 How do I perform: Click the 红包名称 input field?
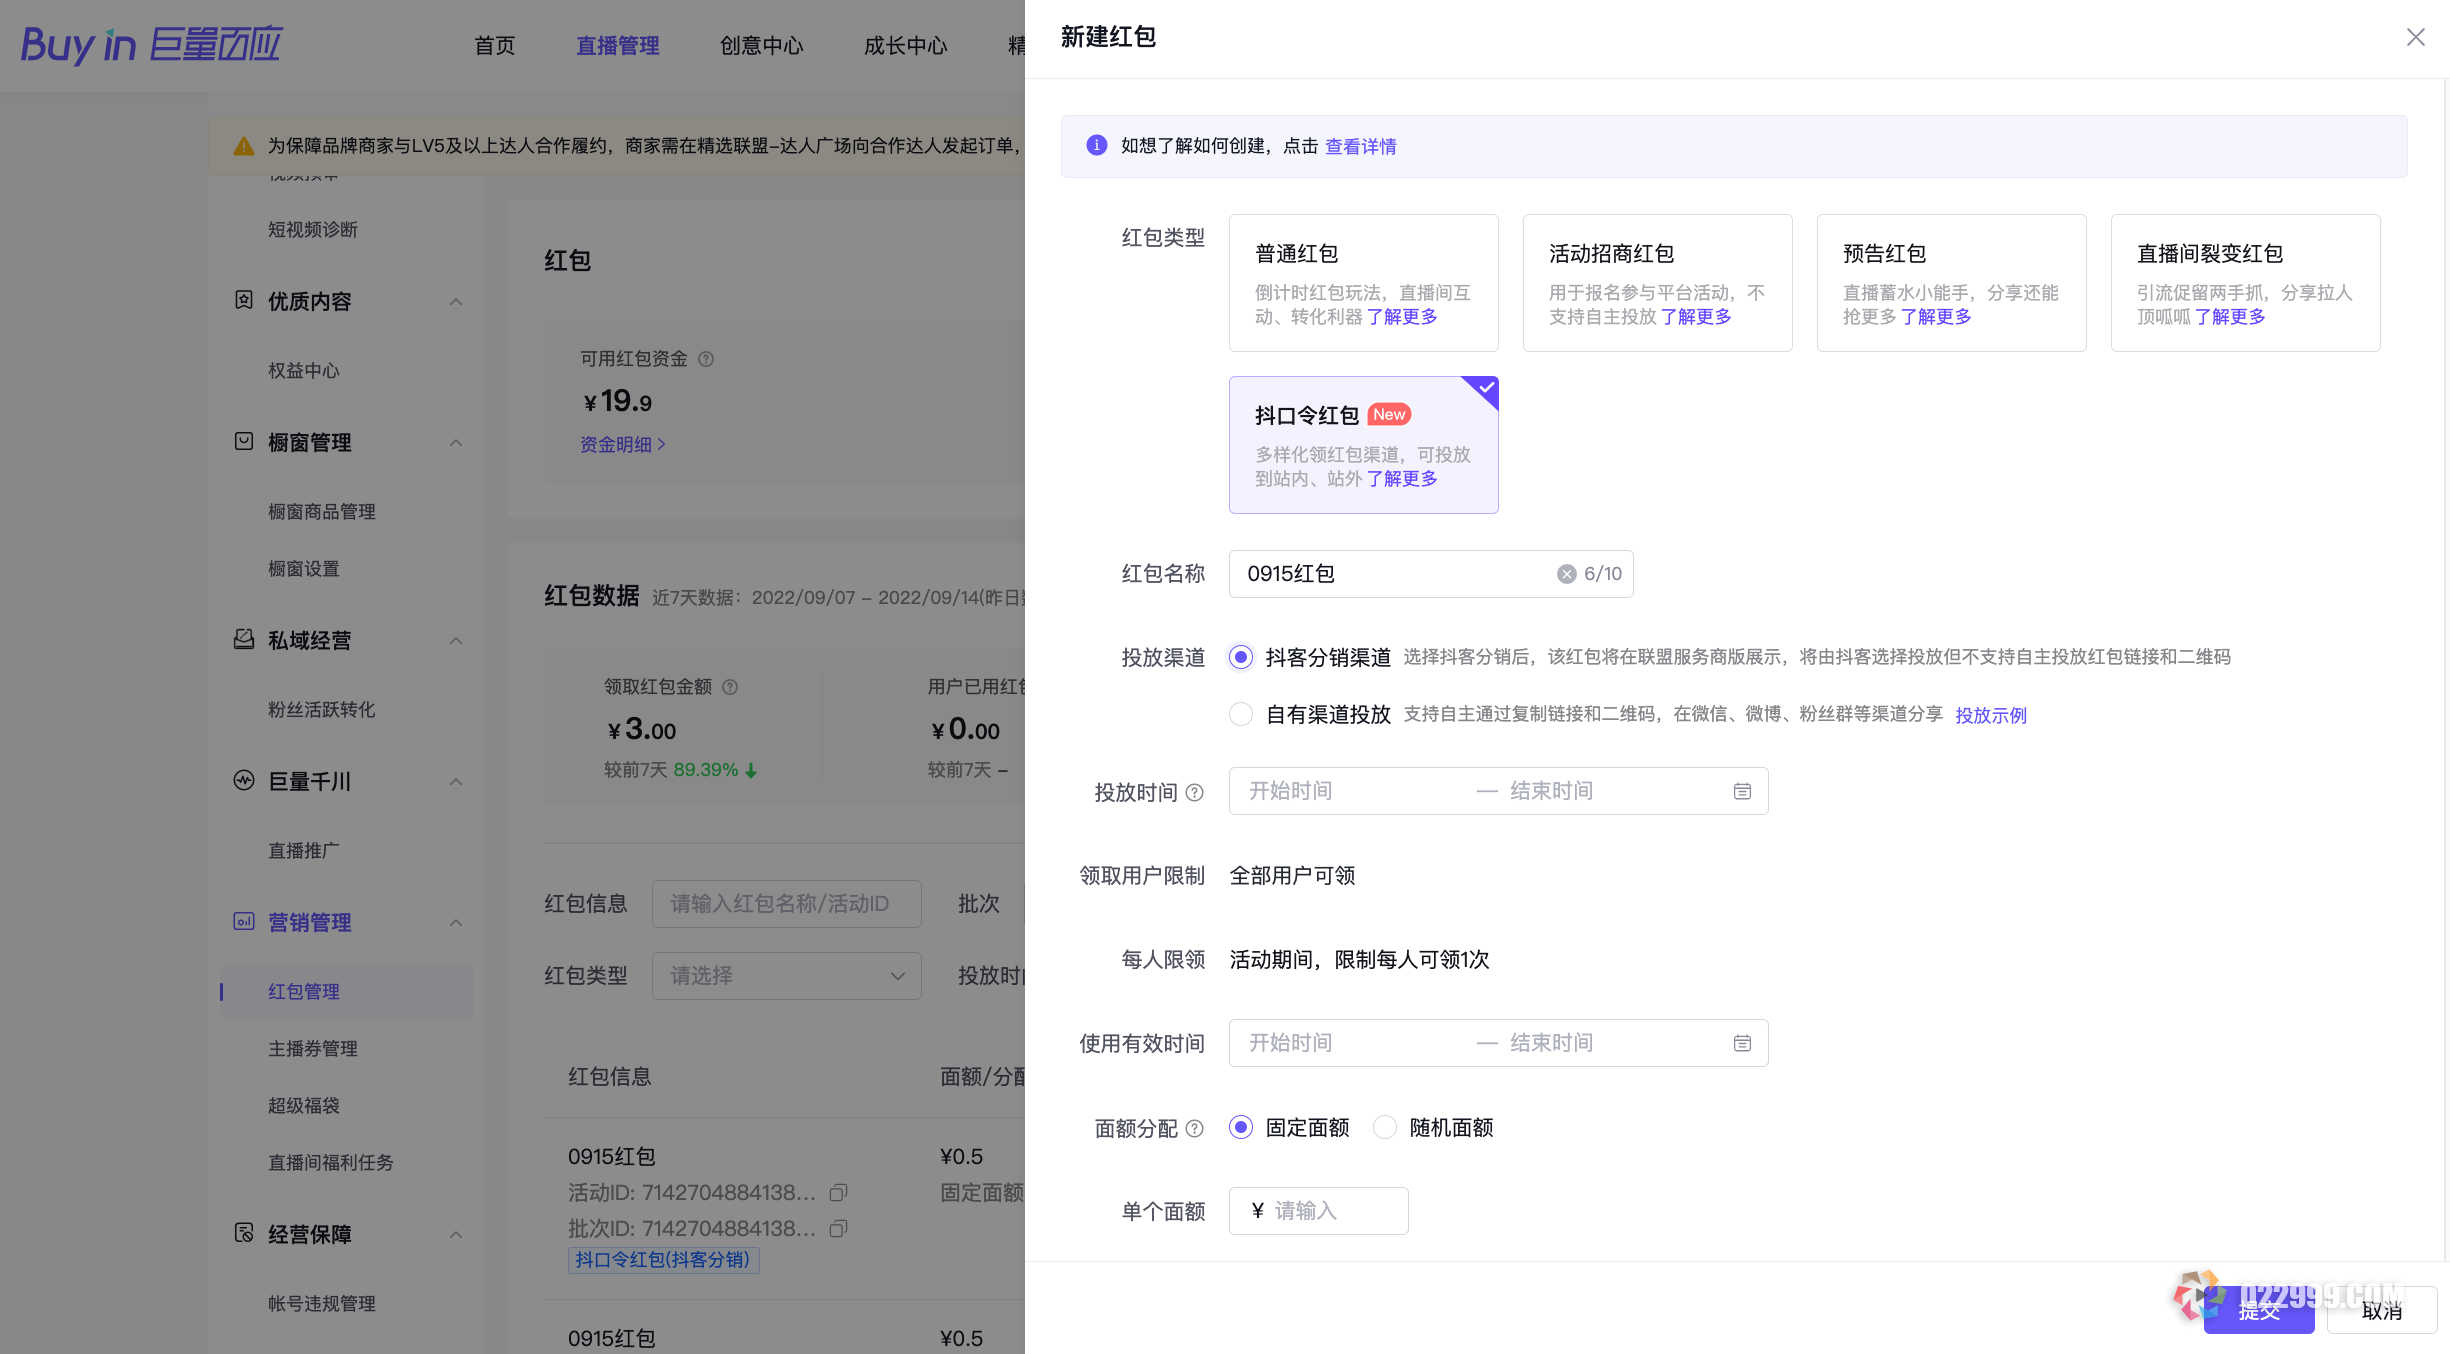pyautogui.click(x=1431, y=574)
